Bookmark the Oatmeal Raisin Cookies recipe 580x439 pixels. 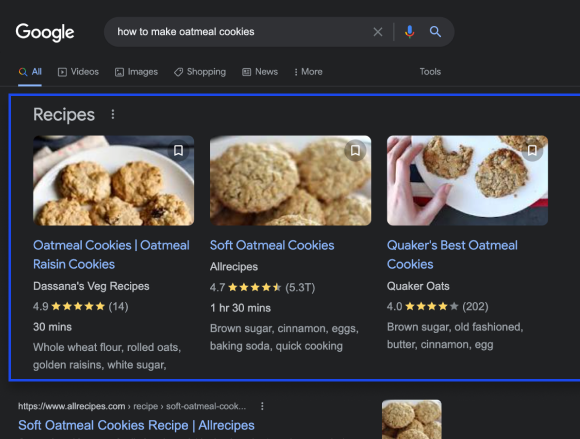click(x=178, y=151)
